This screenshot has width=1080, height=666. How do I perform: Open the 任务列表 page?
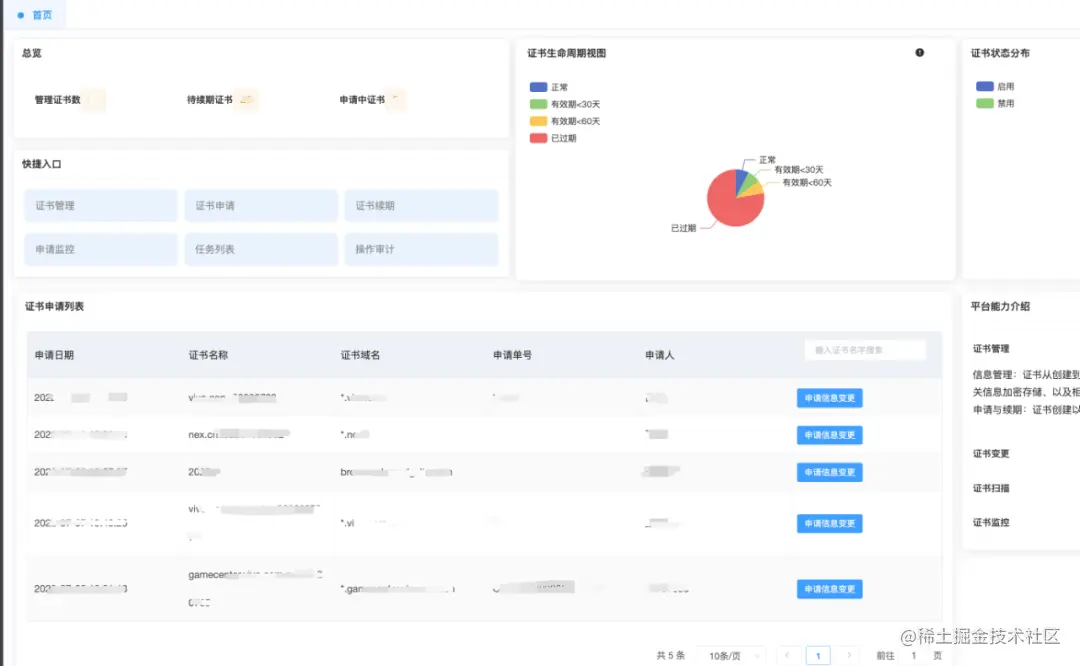click(261, 249)
